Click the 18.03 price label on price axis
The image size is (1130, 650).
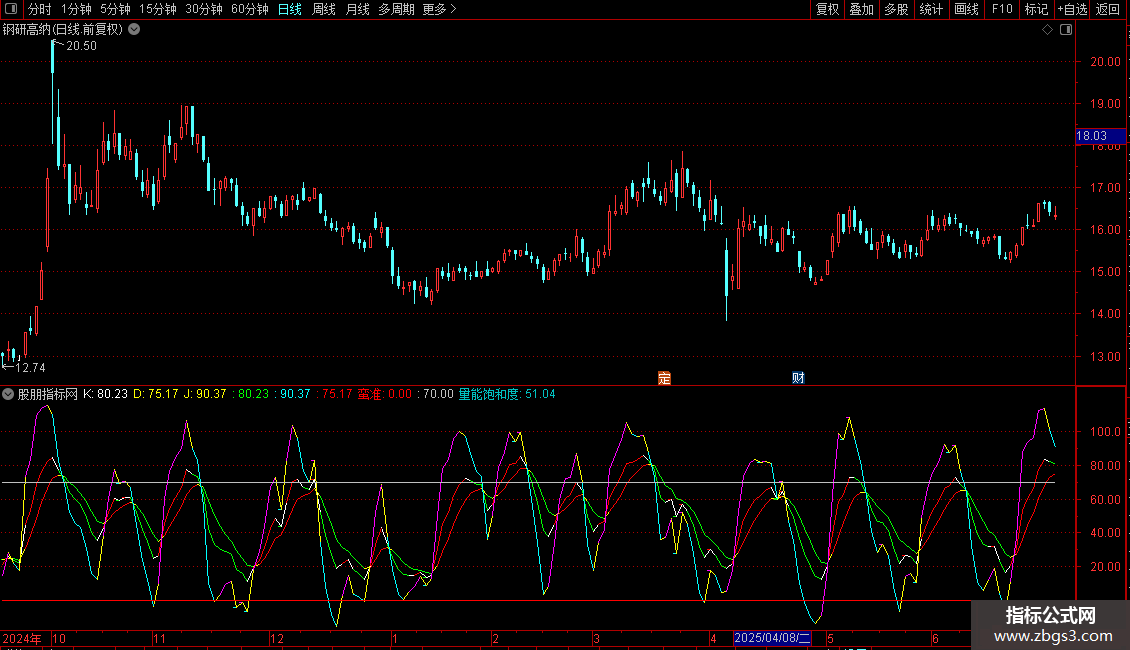coord(1100,135)
